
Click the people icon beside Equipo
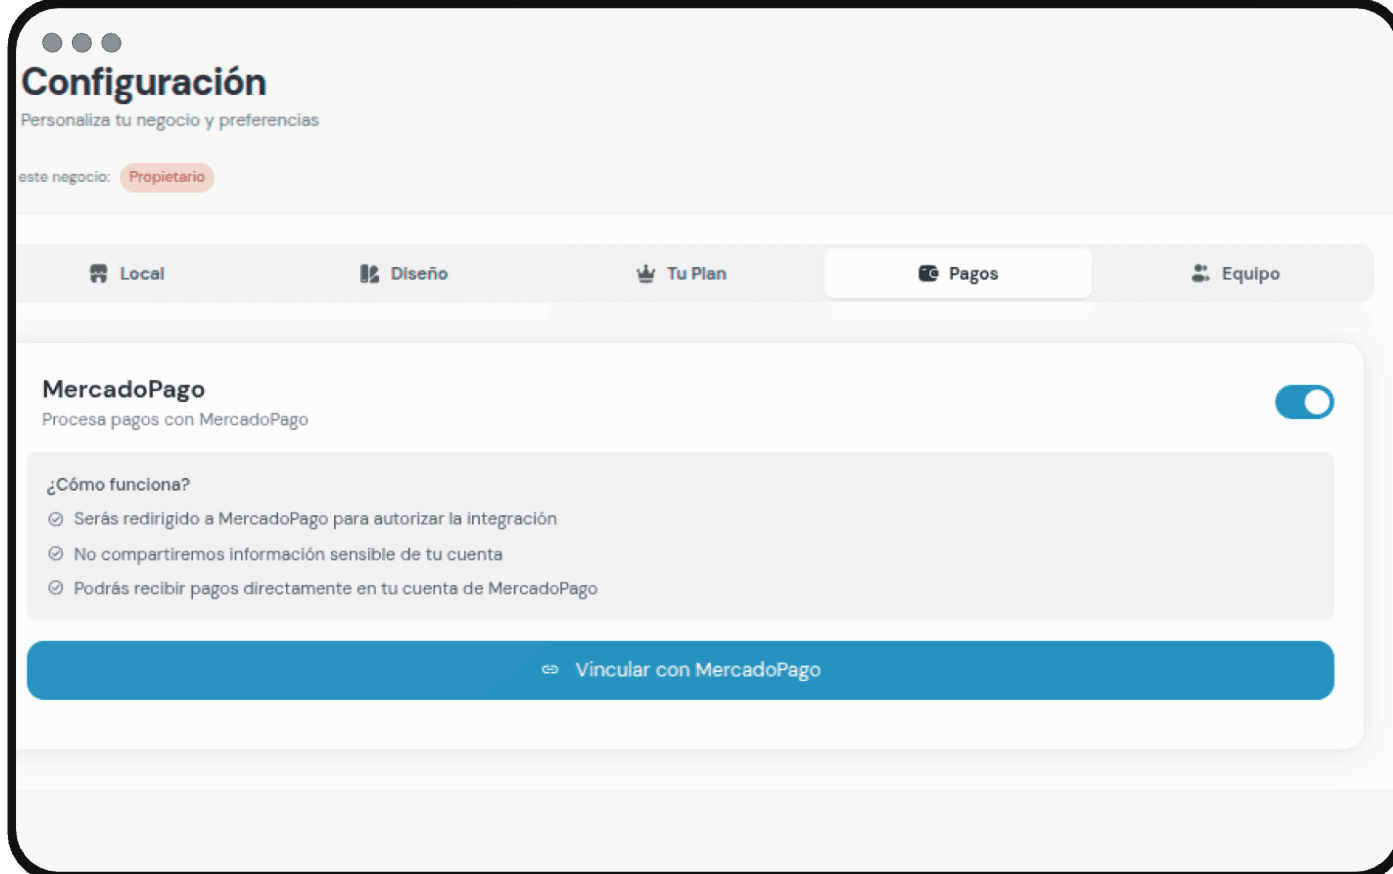click(x=1200, y=274)
